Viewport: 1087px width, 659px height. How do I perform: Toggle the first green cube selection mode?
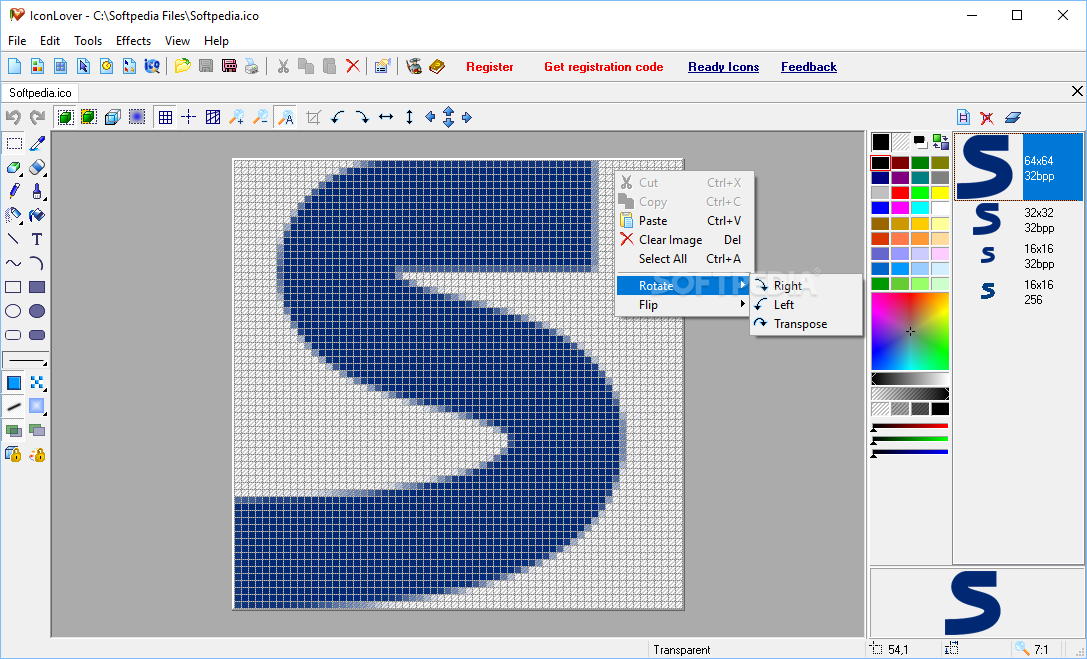coord(65,117)
